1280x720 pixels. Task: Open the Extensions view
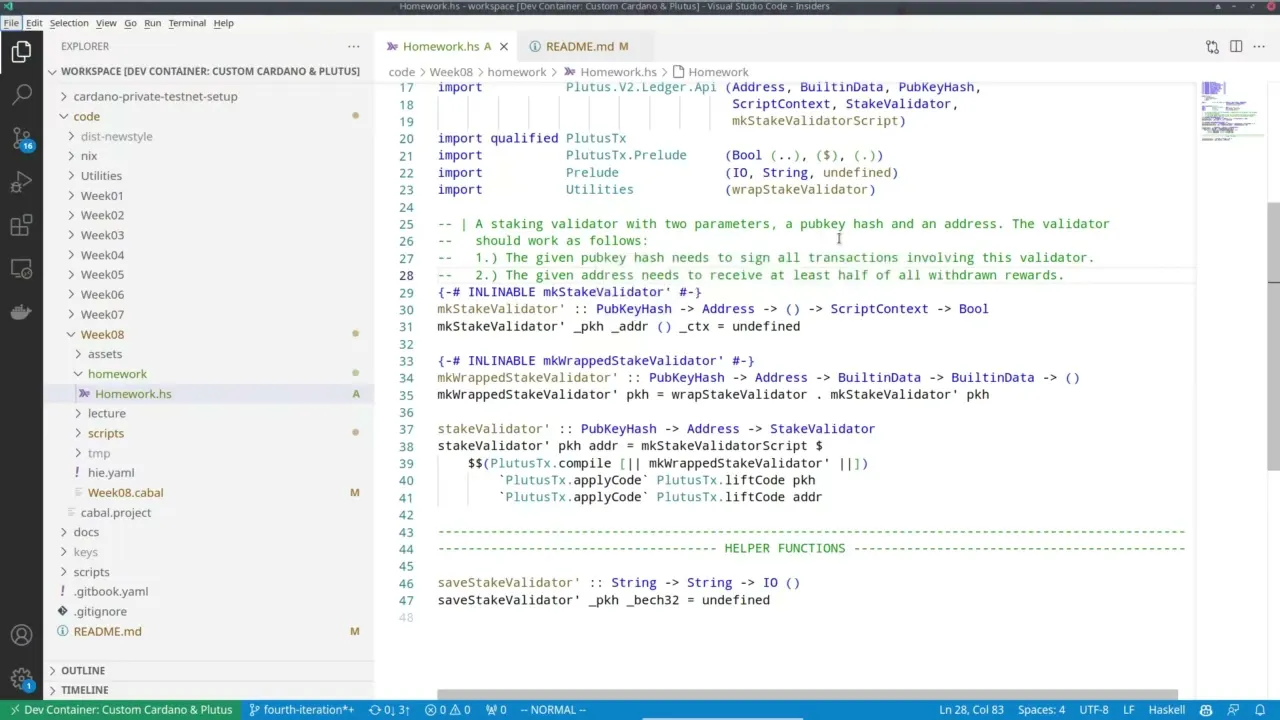(21, 226)
